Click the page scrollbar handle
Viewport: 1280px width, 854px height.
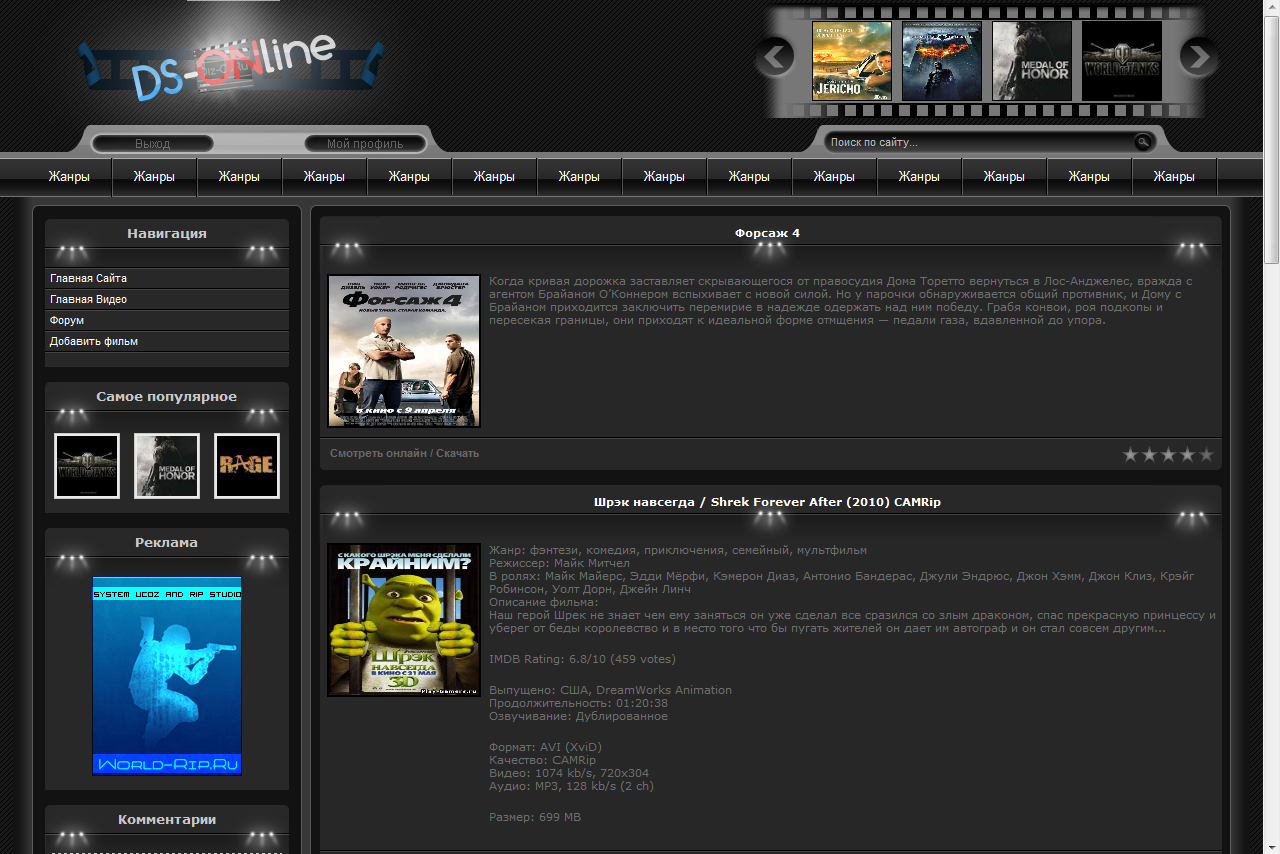[1271, 140]
